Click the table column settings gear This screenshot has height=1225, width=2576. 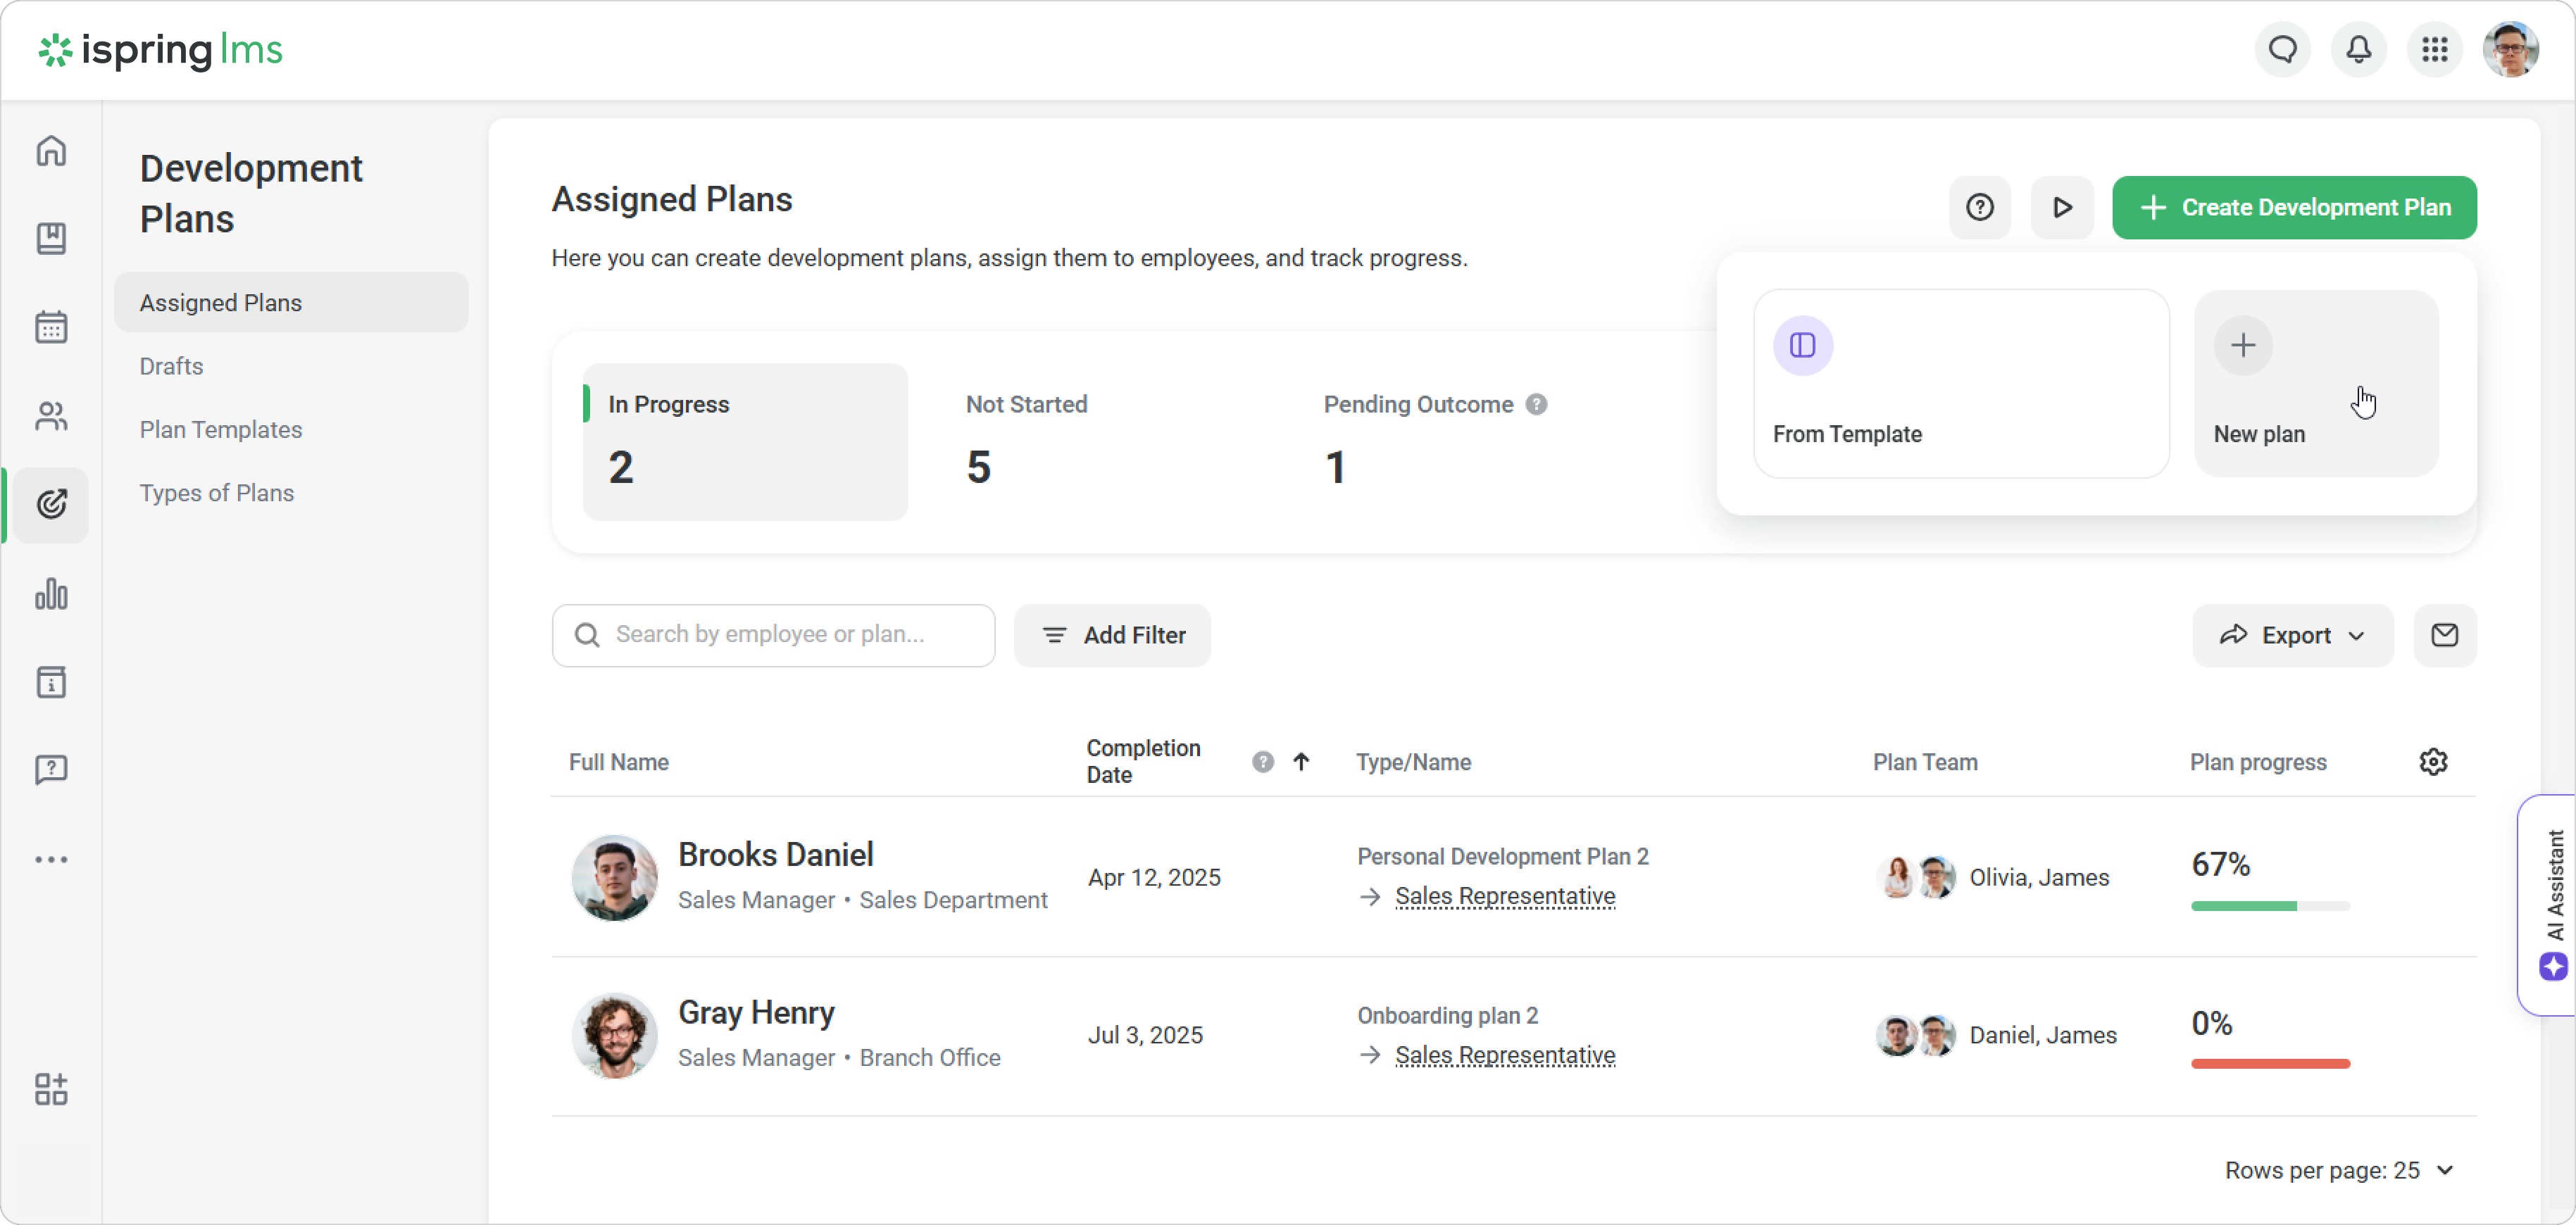coord(2432,762)
